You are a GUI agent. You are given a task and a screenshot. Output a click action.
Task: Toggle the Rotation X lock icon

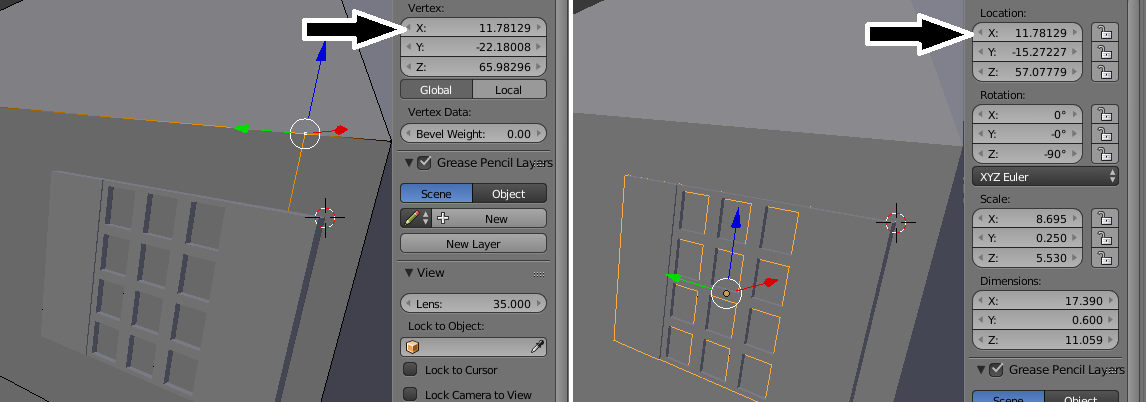1104,115
